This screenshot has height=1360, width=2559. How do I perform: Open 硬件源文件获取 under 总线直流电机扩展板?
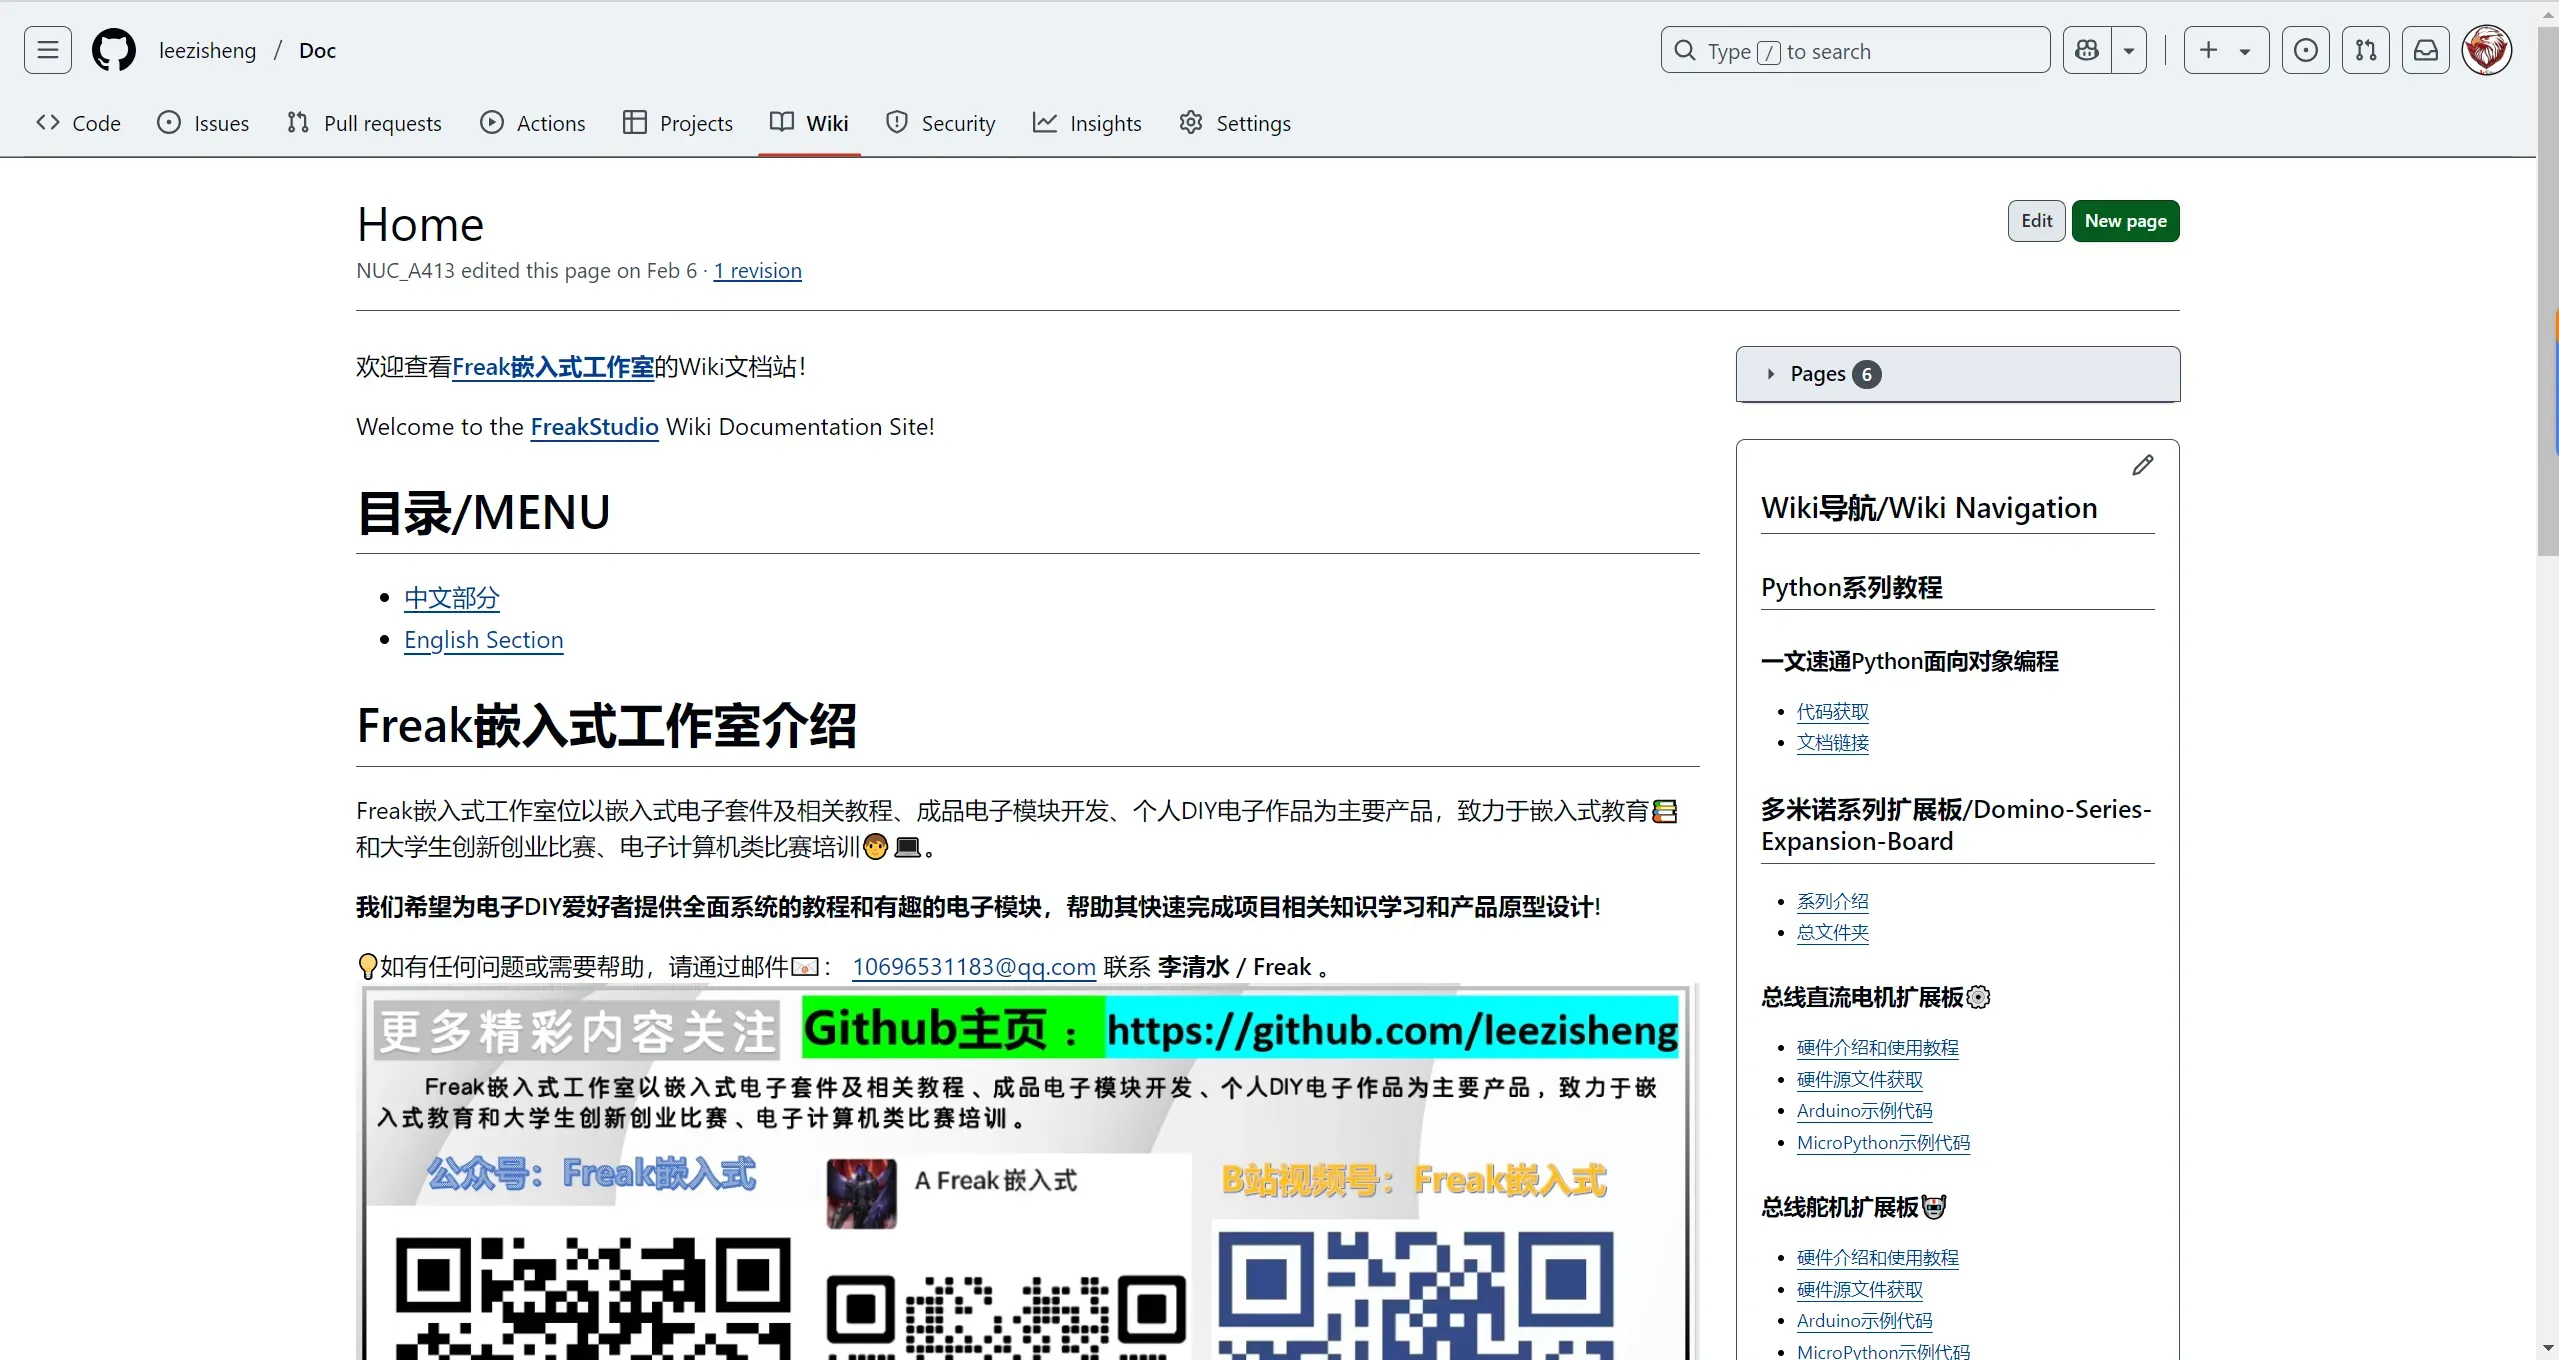[x=1859, y=1080]
